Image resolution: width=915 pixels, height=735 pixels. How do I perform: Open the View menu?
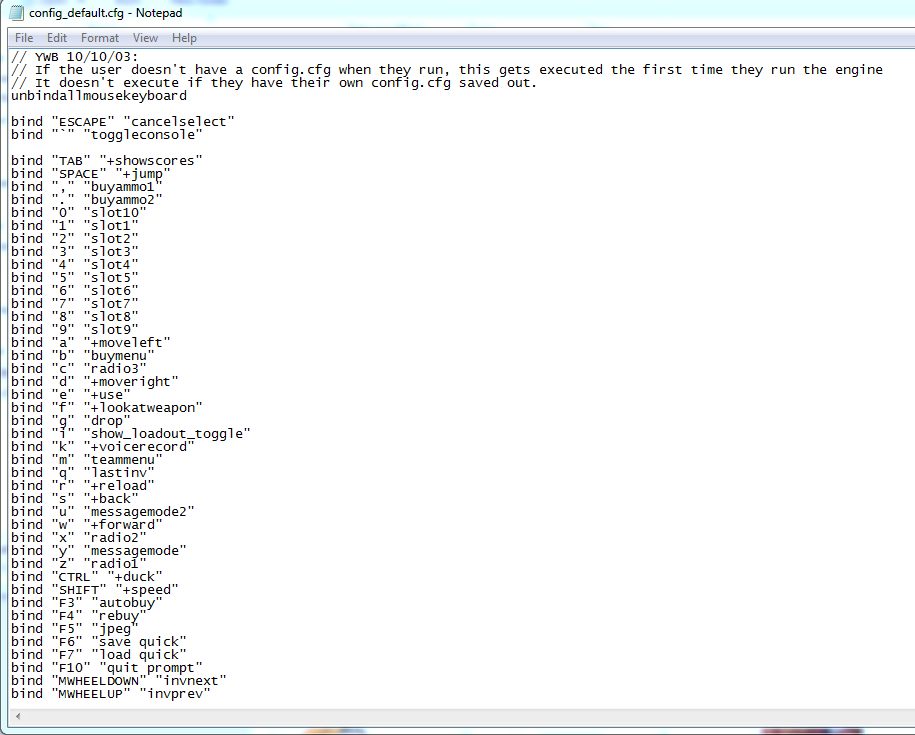(x=145, y=38)
